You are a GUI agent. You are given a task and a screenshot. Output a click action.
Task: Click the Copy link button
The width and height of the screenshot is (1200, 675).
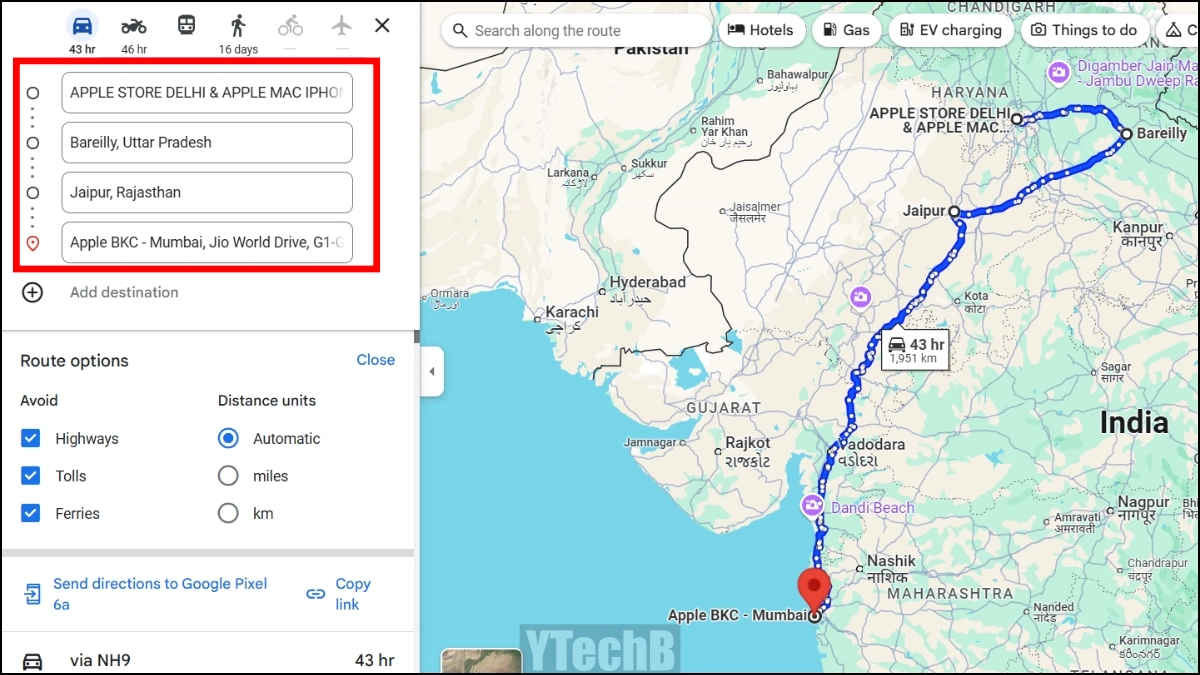353,594
